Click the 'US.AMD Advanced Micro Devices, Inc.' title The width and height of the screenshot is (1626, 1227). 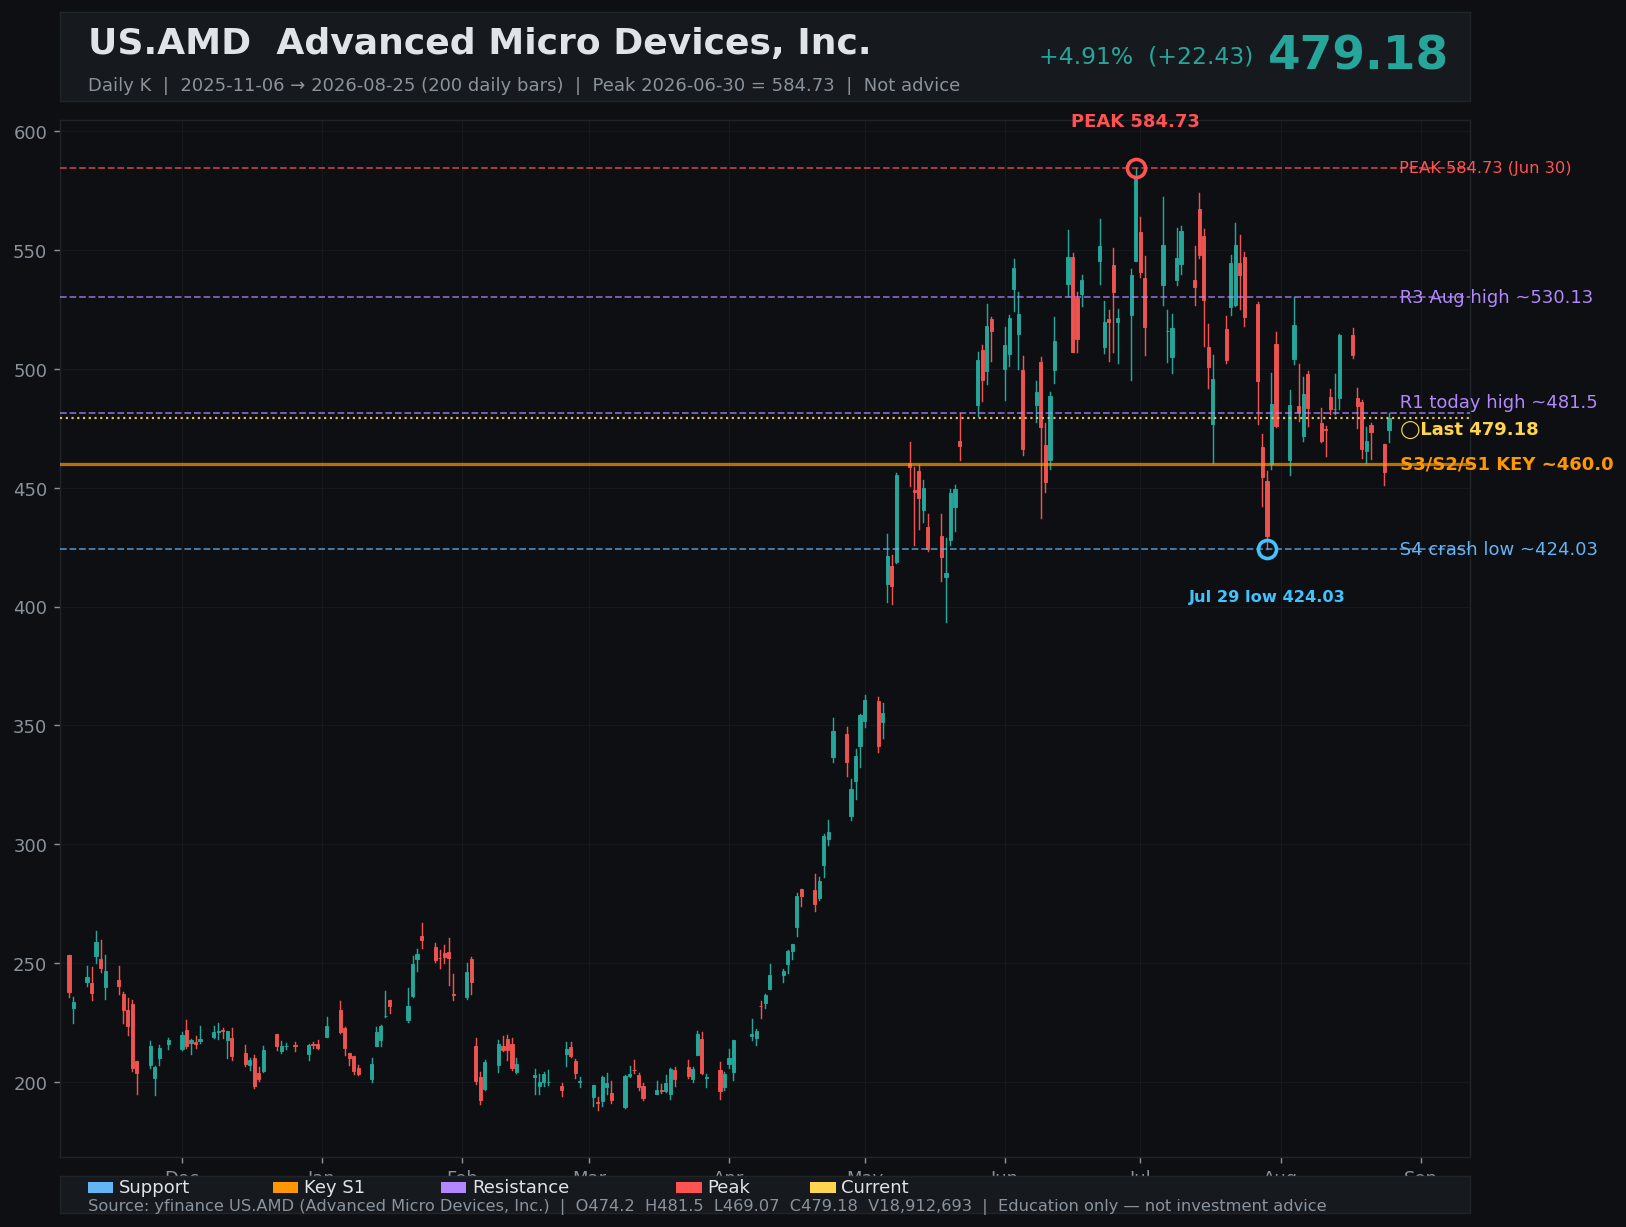(x=479, y=43)
